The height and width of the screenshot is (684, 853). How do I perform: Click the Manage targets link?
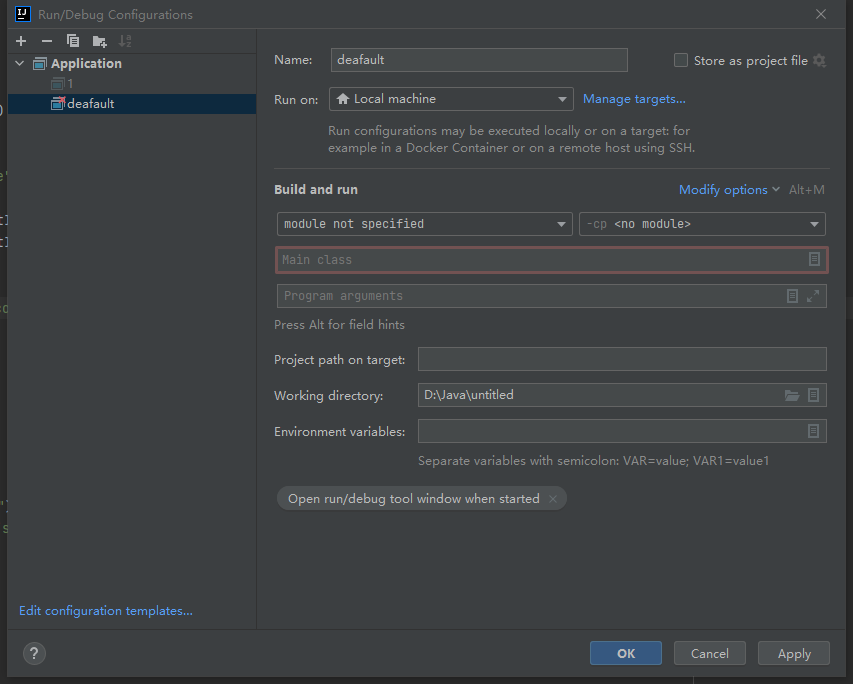pos(634,99)
